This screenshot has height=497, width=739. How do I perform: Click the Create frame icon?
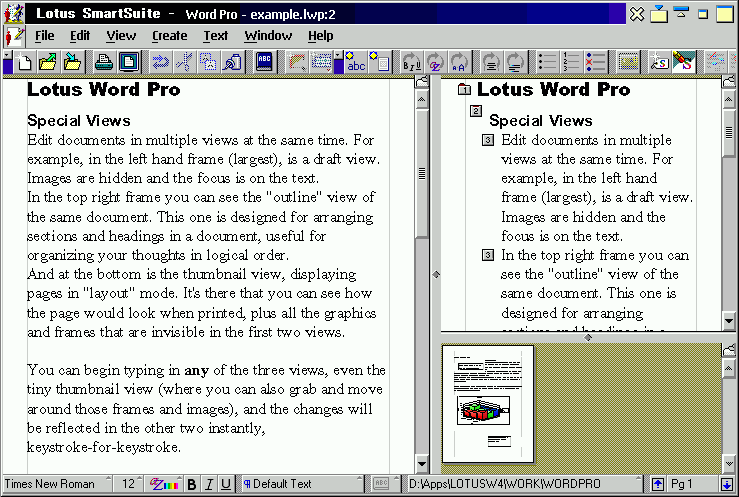297,62
